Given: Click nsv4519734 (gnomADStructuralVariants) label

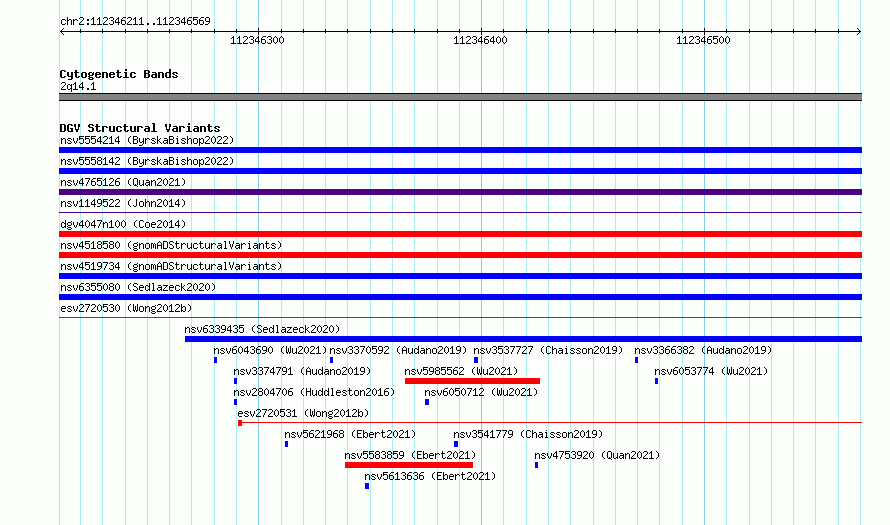Looking at the screenshot, I should click(171, 266).
